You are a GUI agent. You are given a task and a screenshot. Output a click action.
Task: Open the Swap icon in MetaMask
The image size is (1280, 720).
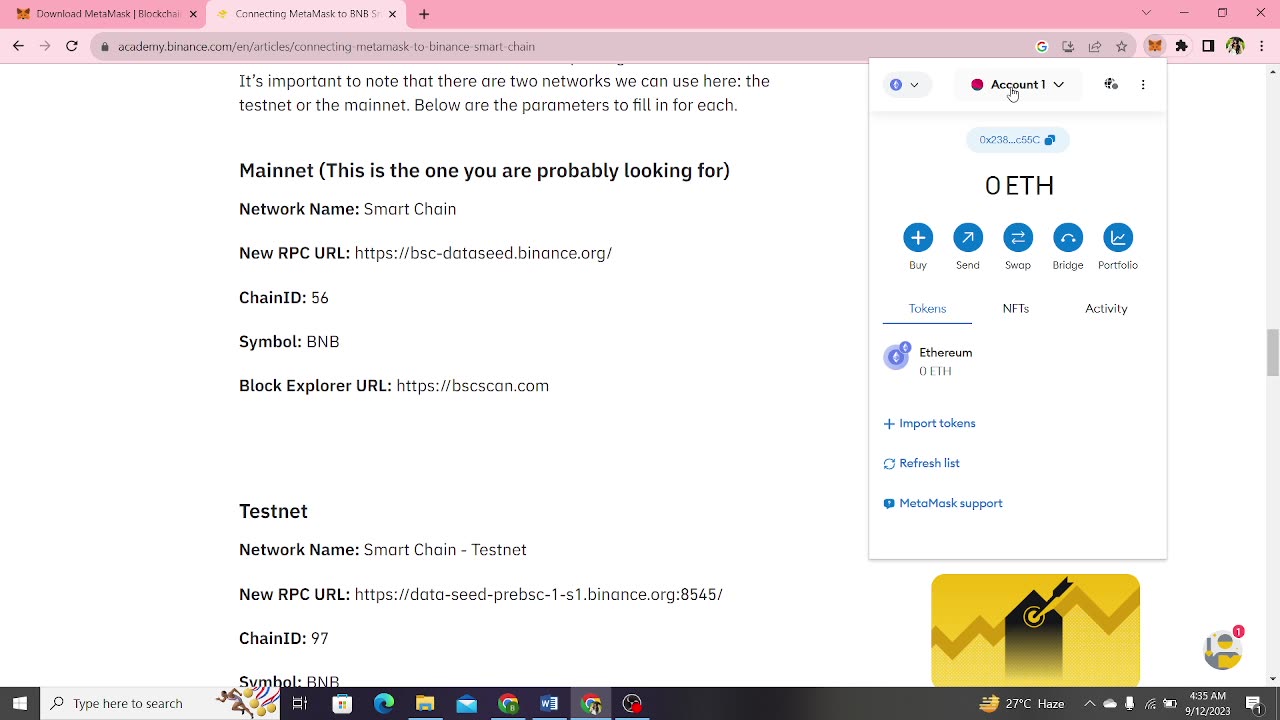tap(1018, 237)
